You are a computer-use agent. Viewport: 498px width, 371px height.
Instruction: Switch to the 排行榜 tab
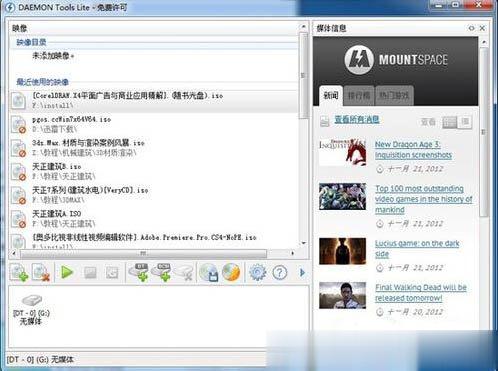point(359,96)
